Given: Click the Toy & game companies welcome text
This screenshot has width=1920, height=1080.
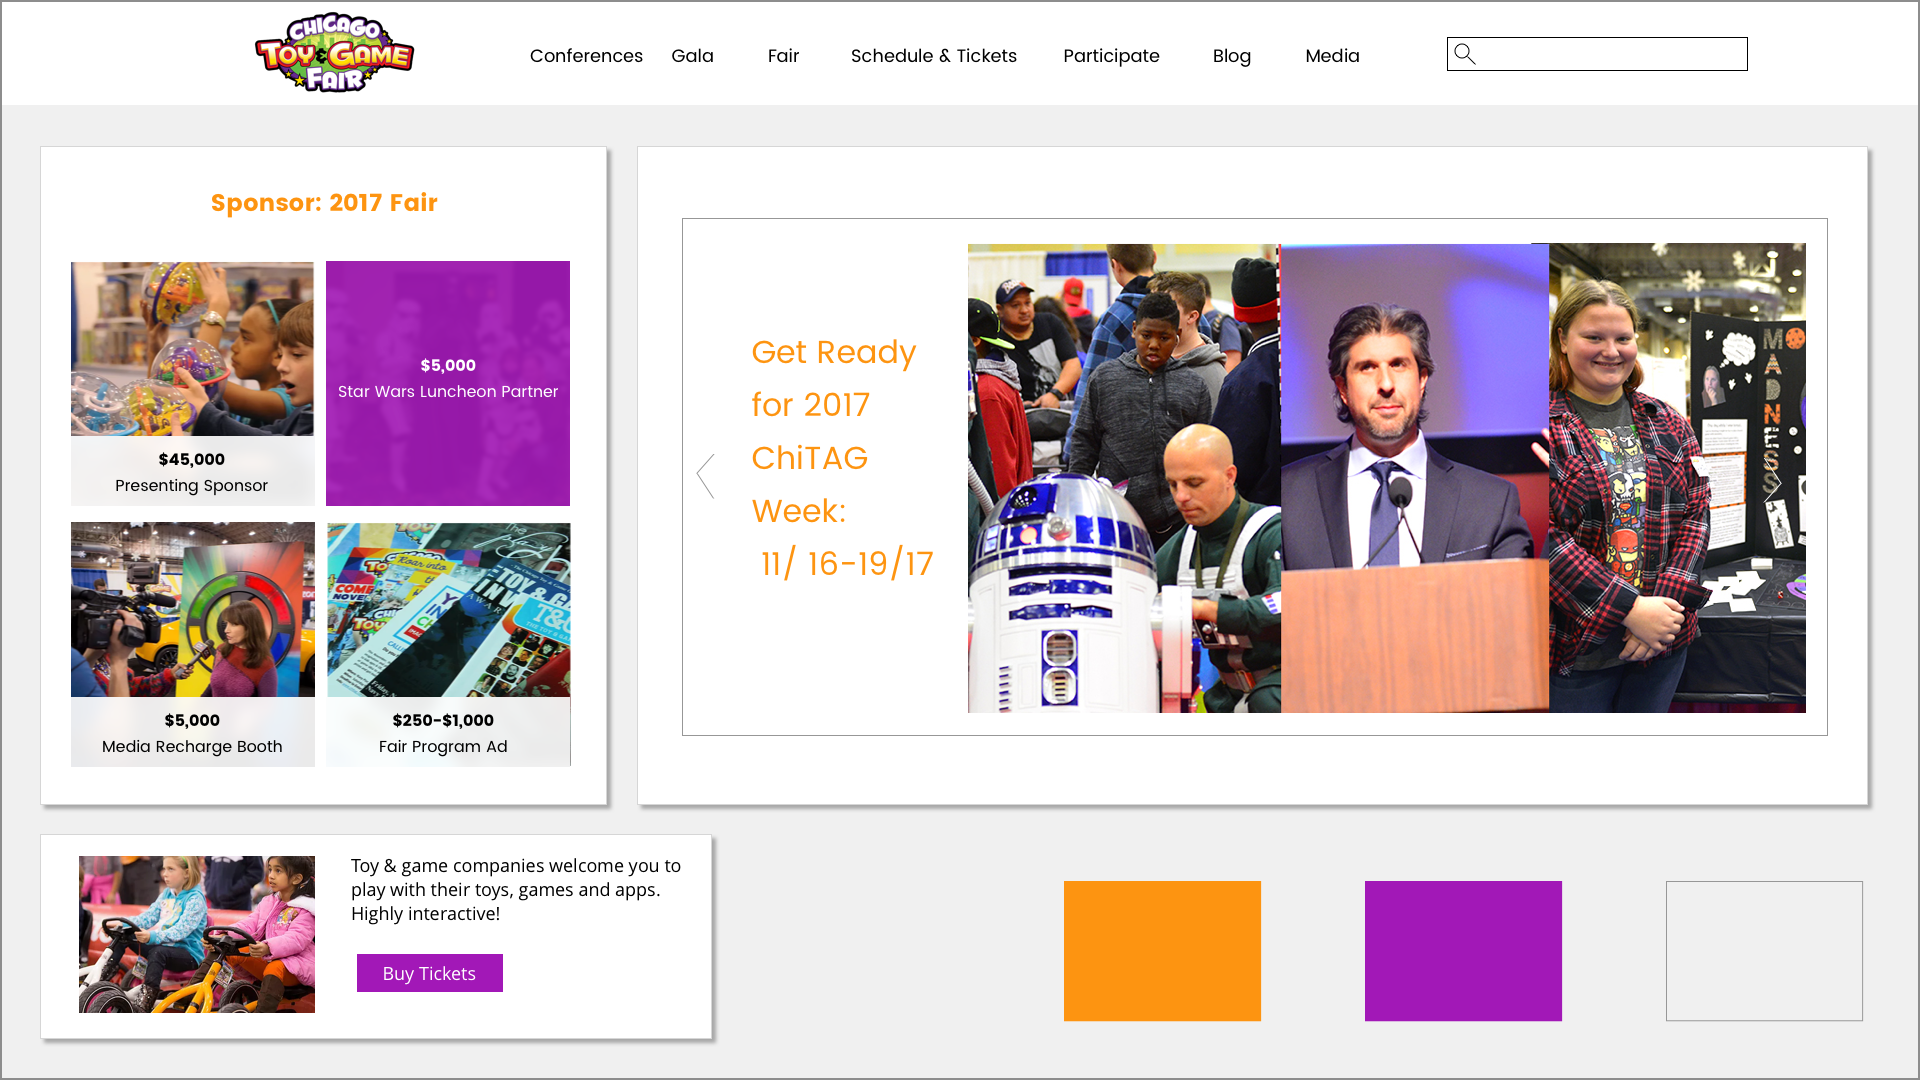Looking at the screenshot, I should 516,889.
